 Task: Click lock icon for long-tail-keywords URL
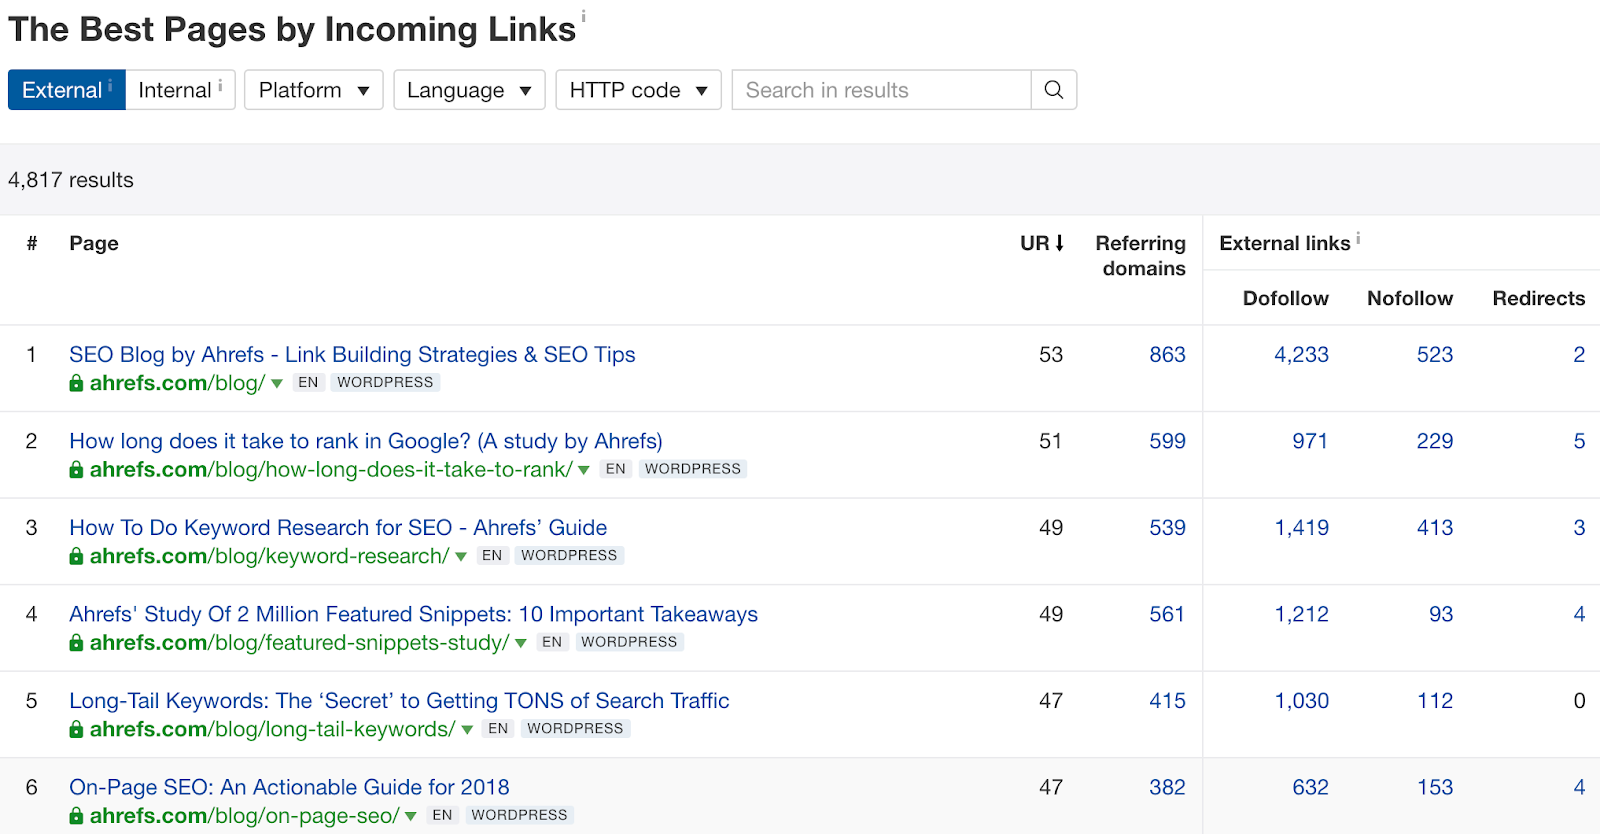pos(76,729)
